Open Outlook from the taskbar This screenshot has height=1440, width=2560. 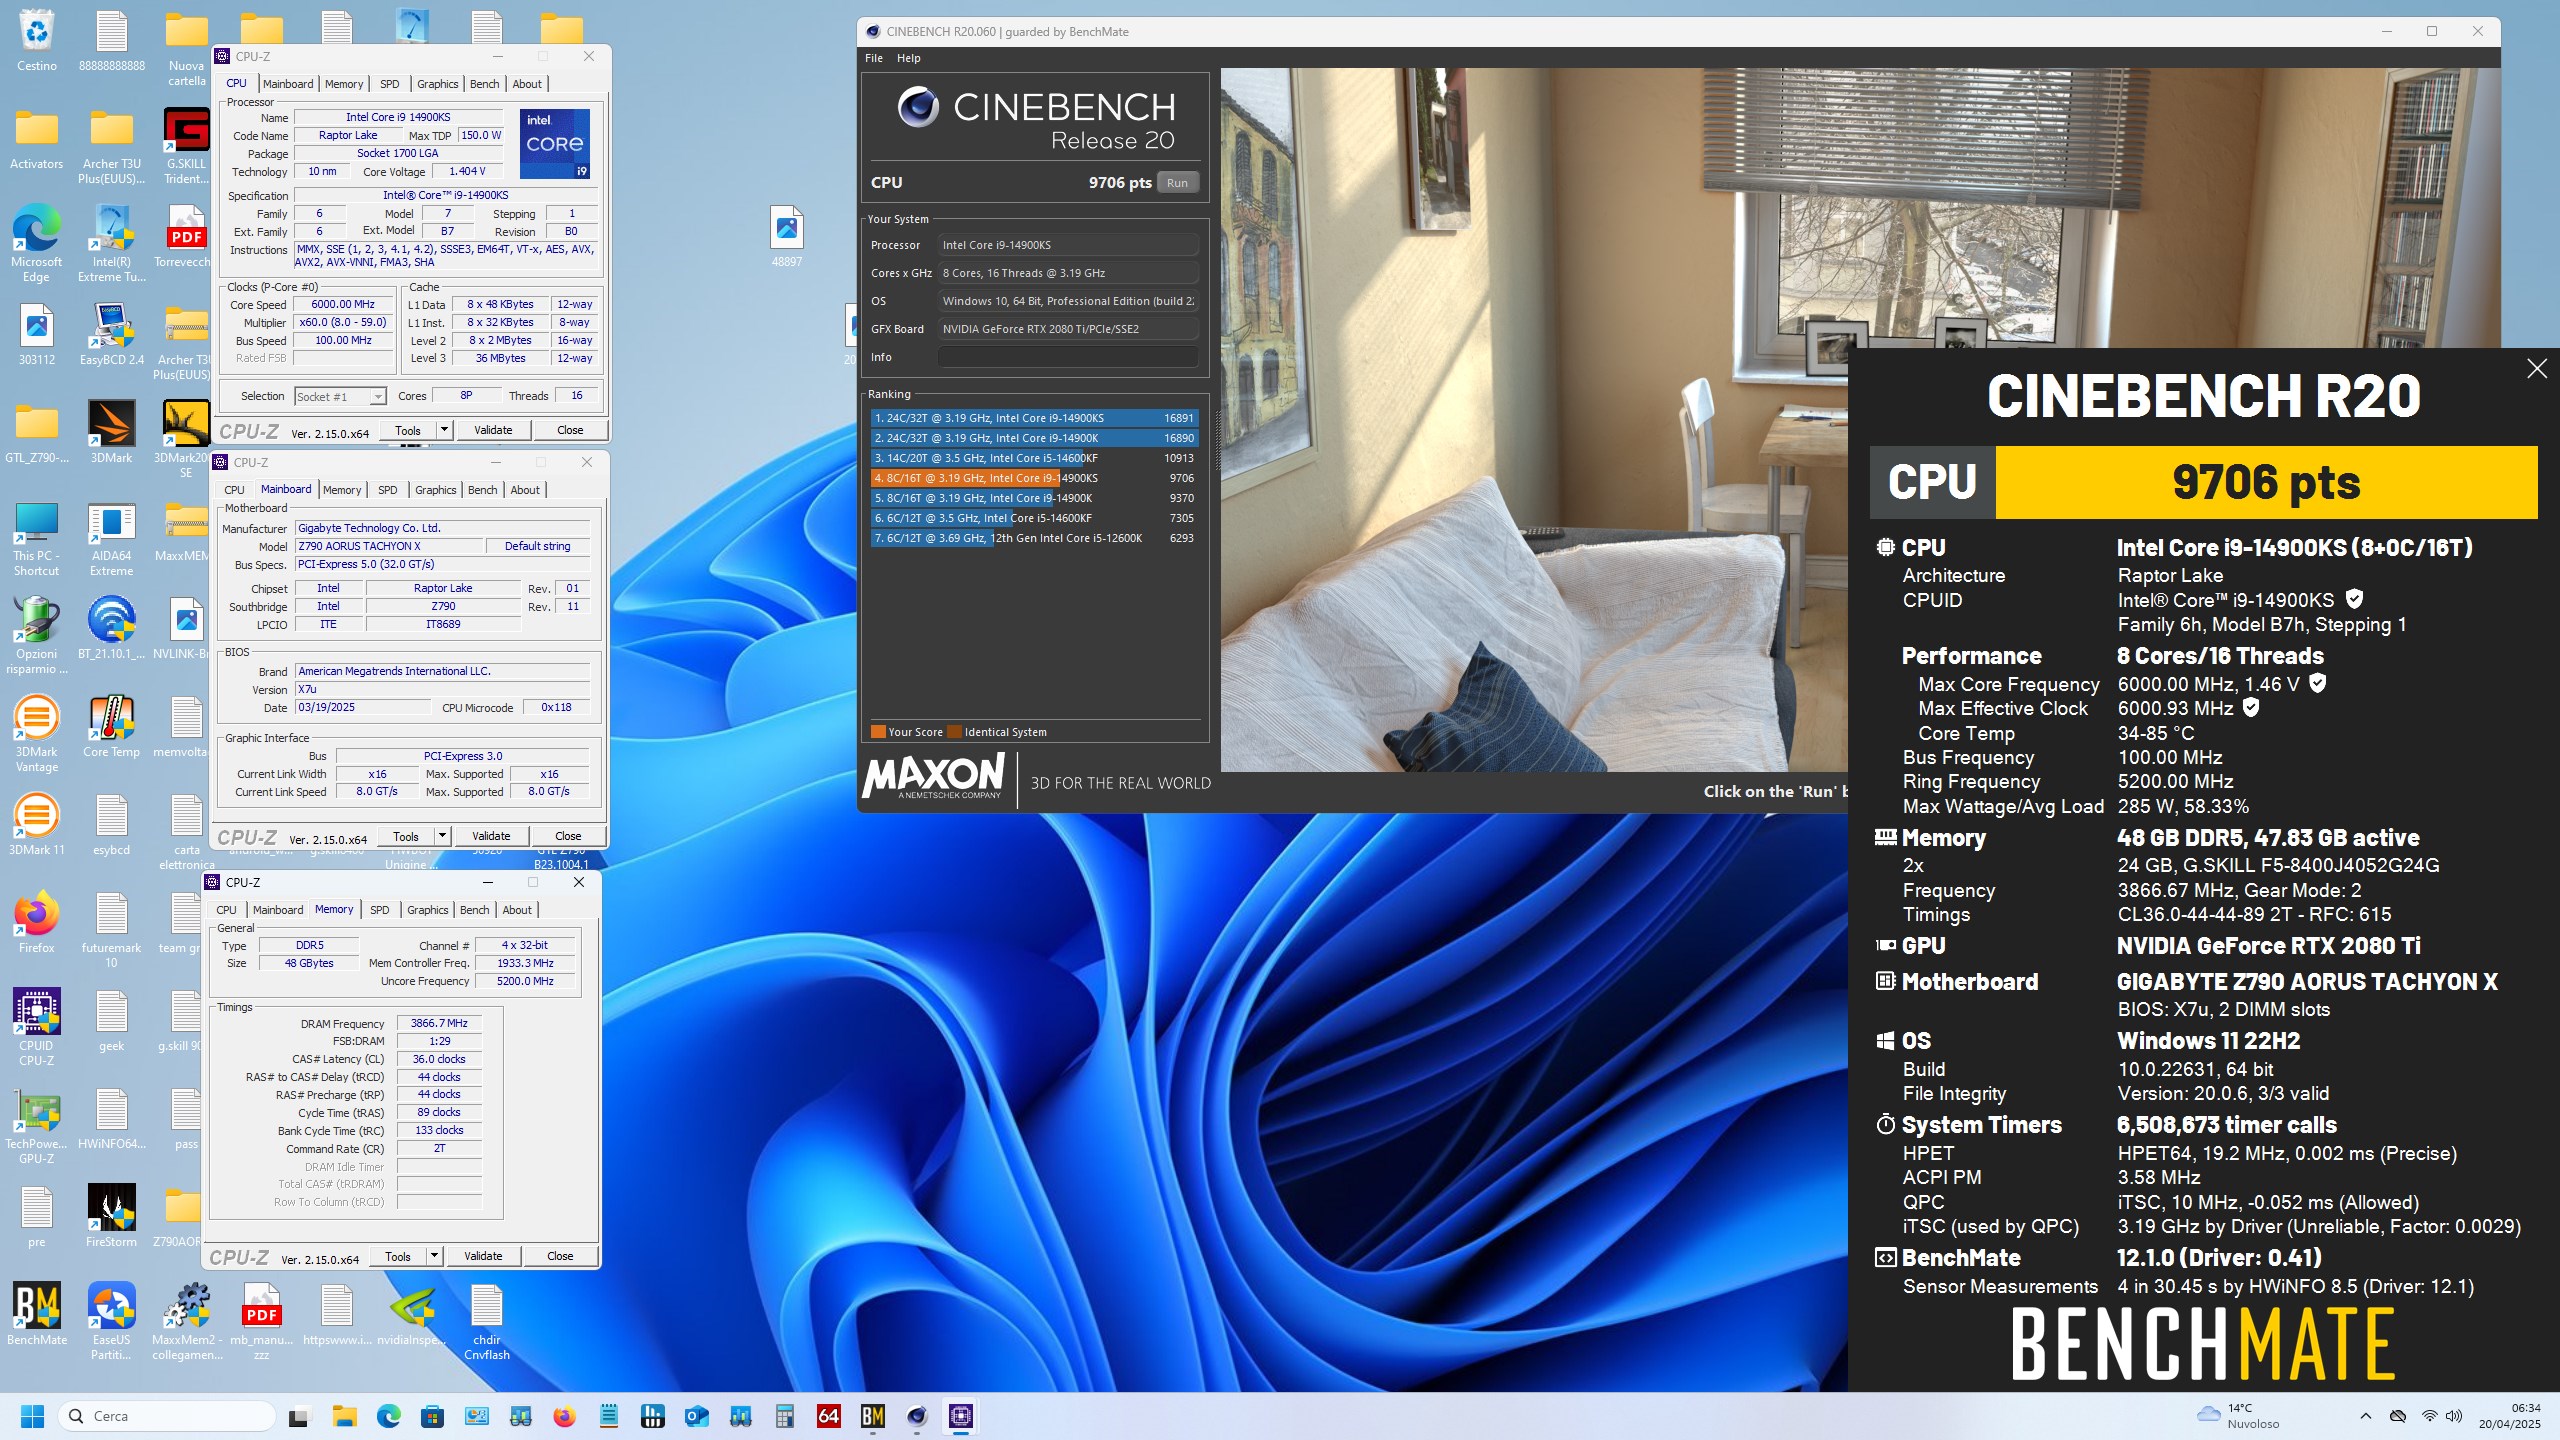697,1416
